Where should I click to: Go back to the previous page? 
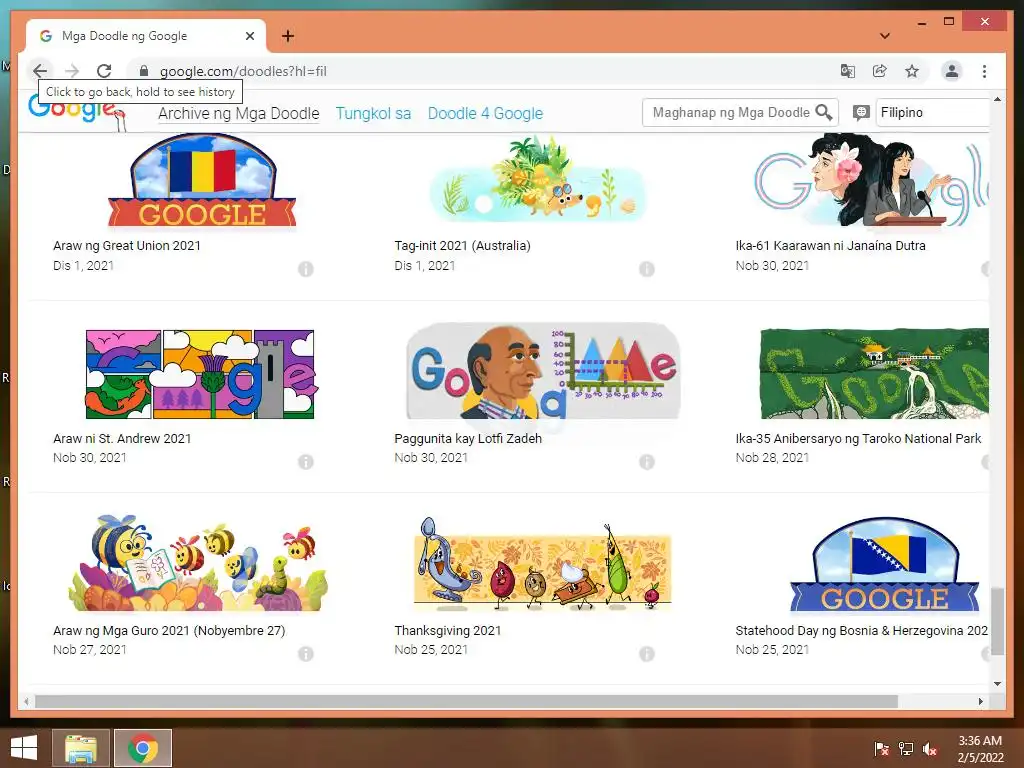pos(40,71)
